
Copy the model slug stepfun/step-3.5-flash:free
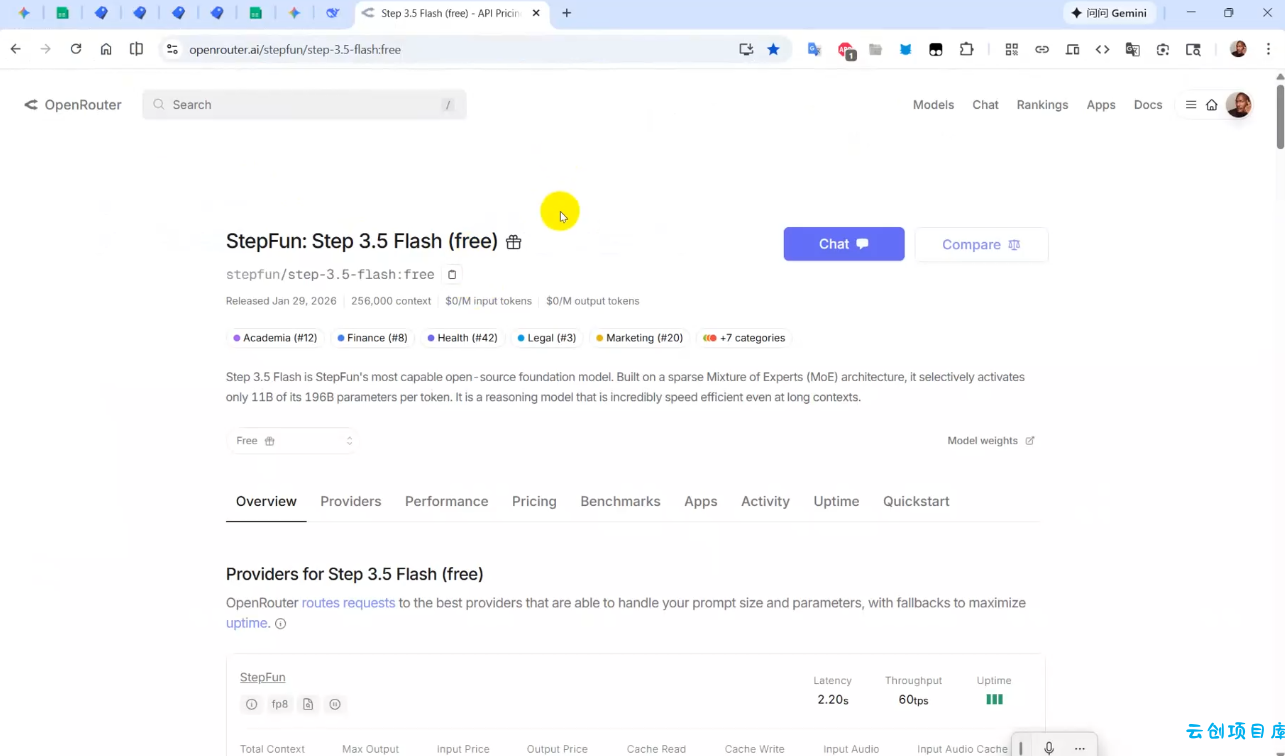click(452, 274)
